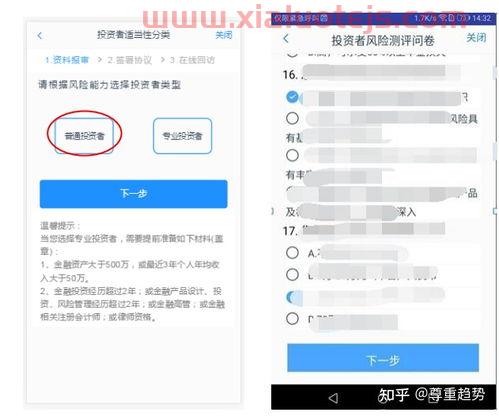Image resolution: width=499 pixels, height=416 pixels.
Task: Click 下一步 below the questionnaire
Action: [383, 358]
